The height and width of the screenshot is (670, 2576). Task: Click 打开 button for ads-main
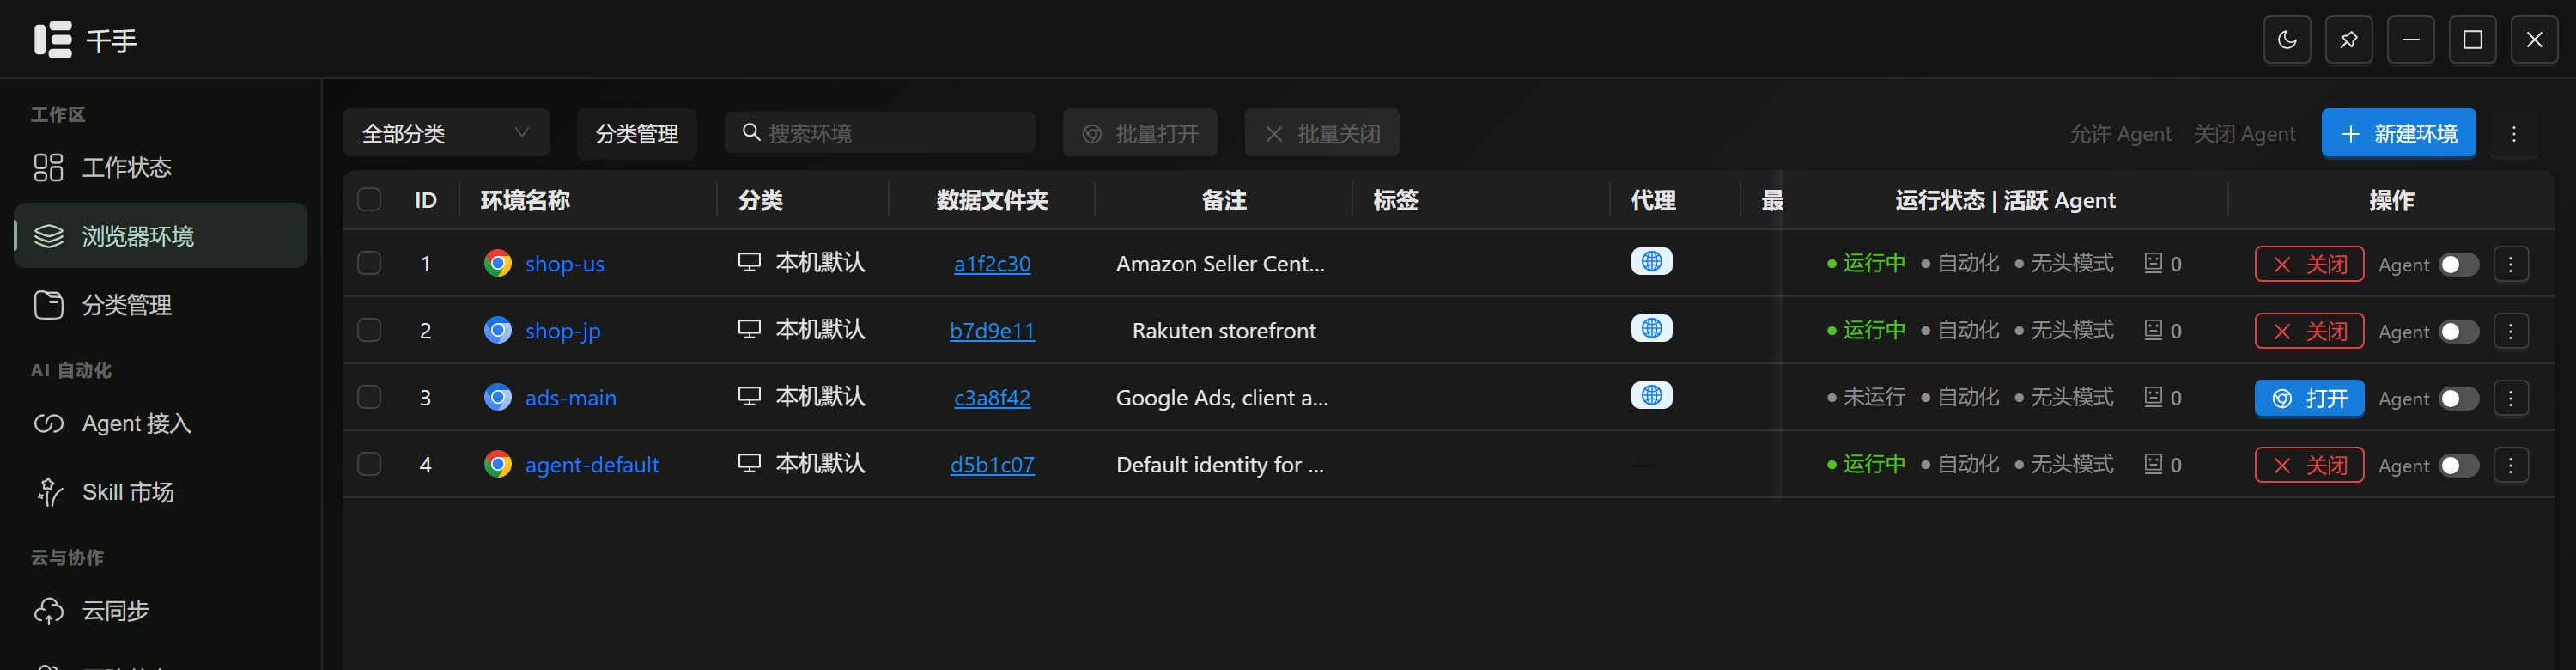[x=2309, y=398]
